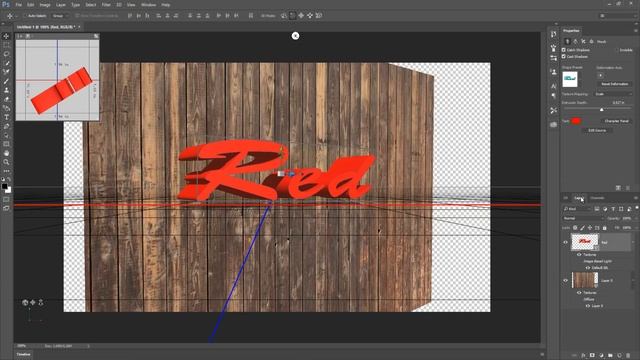This screenshot has height=360, width=640.
Task: Open the File menu
Action: tap(19, 5)
